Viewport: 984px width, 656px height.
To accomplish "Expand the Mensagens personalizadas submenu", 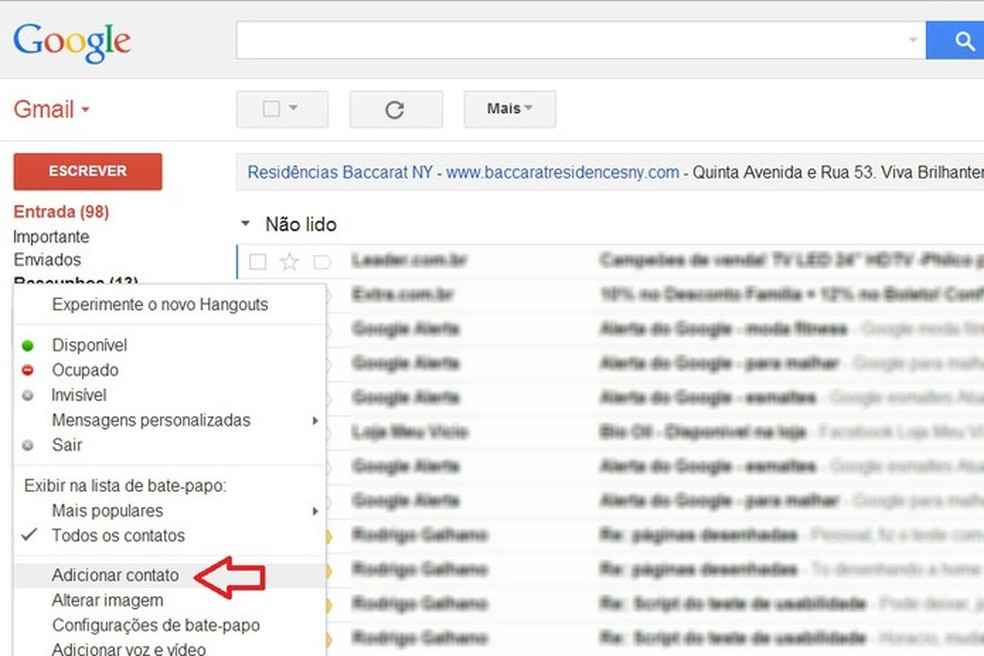I will pos(150,420).
